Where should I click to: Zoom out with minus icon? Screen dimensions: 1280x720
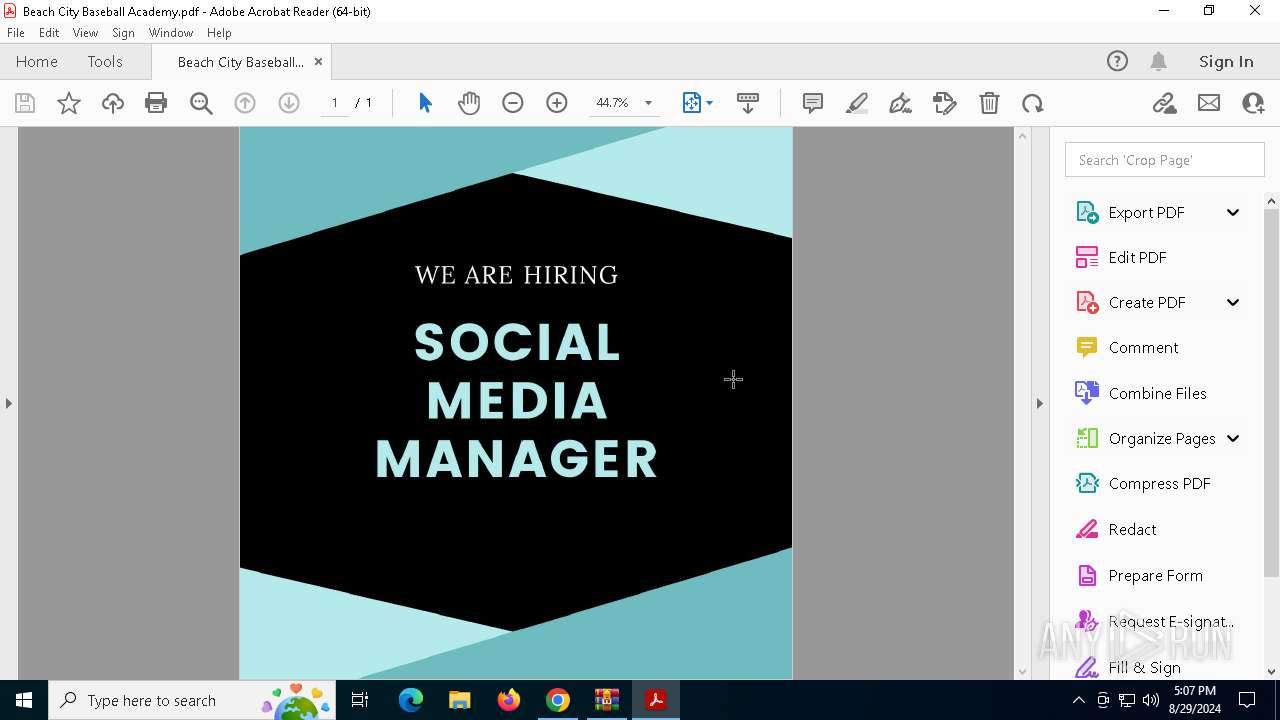coord(513,103)
